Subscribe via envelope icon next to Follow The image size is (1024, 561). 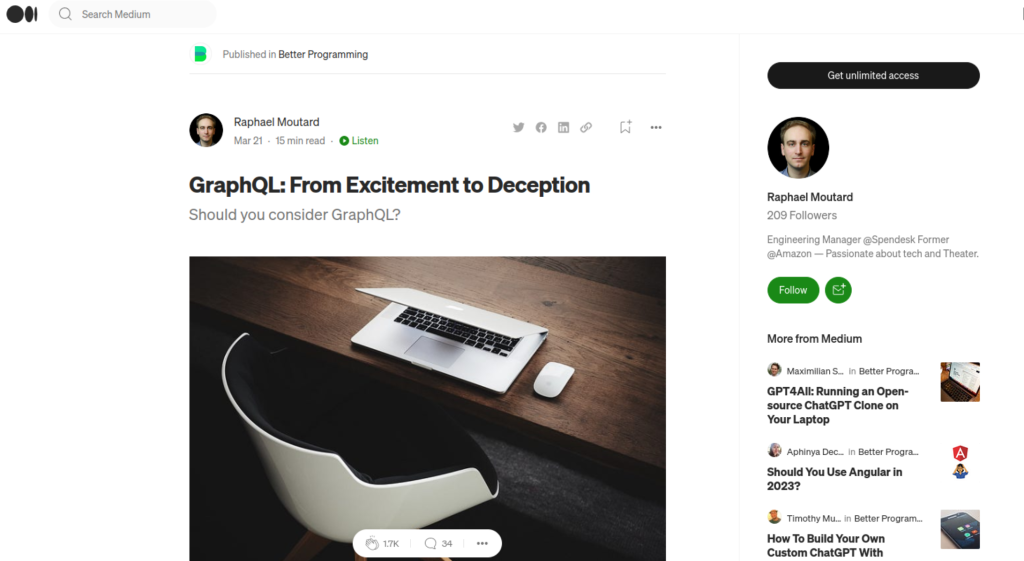(838, 290)
